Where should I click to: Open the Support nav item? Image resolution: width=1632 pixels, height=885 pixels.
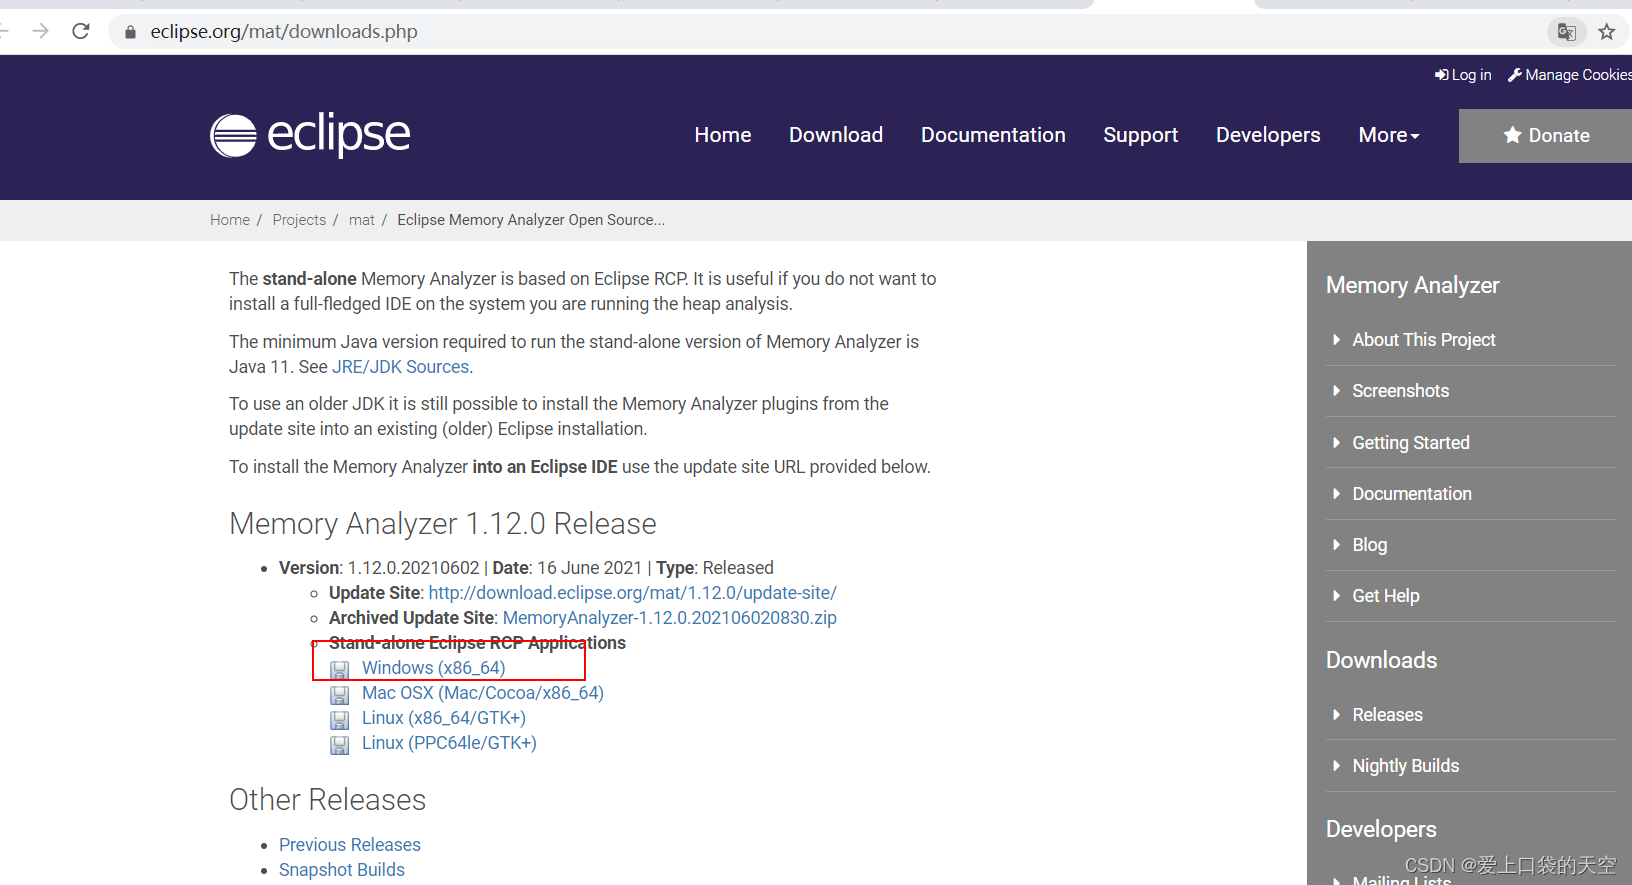pyautogui.click(x=1140, y=135)
